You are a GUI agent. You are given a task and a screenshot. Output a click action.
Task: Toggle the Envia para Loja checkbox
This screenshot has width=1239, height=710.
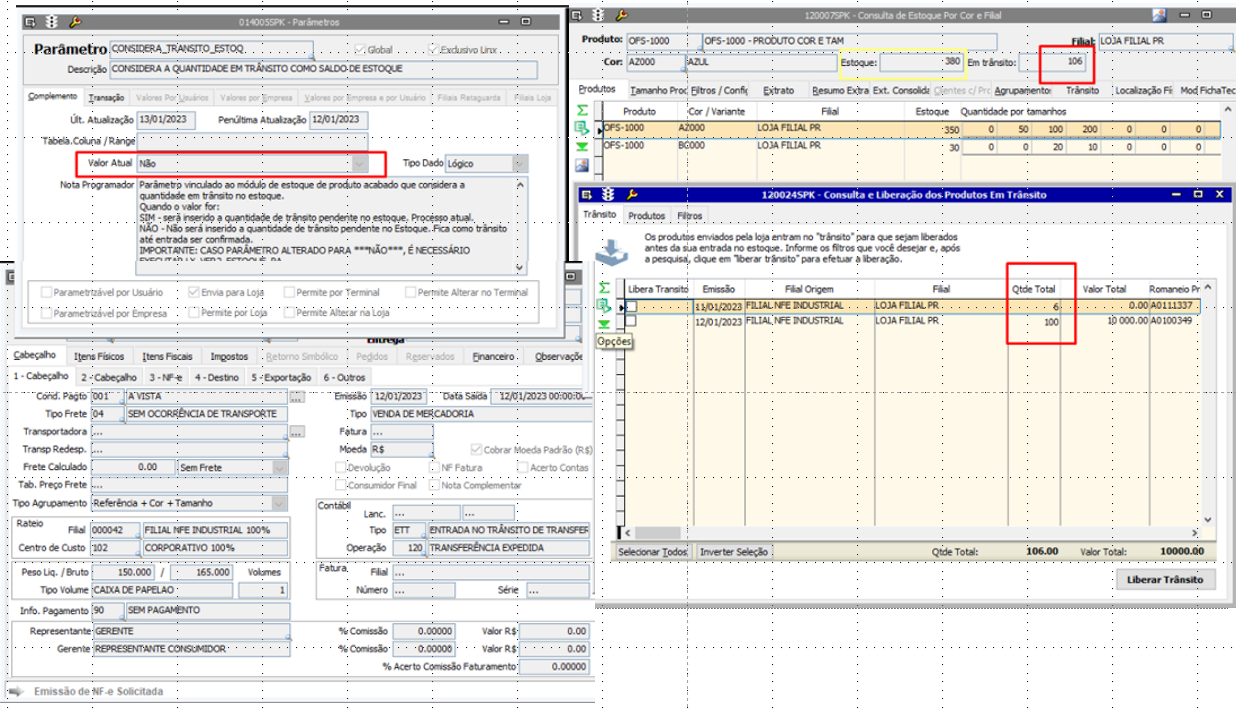click(195, 293)
